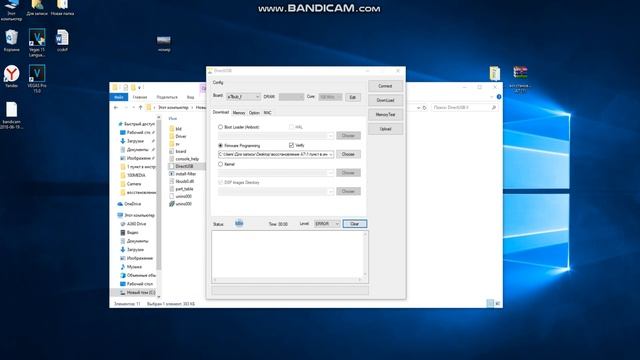Click Choose next to the firmware path
Screen dimensions: 640x360
coord(348,154)
